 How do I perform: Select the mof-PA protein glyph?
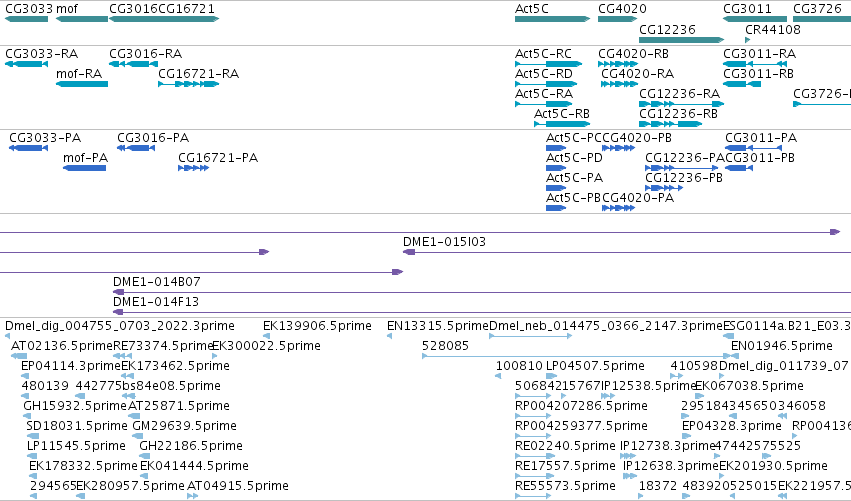pyautogui.click(x=85, y=168)
